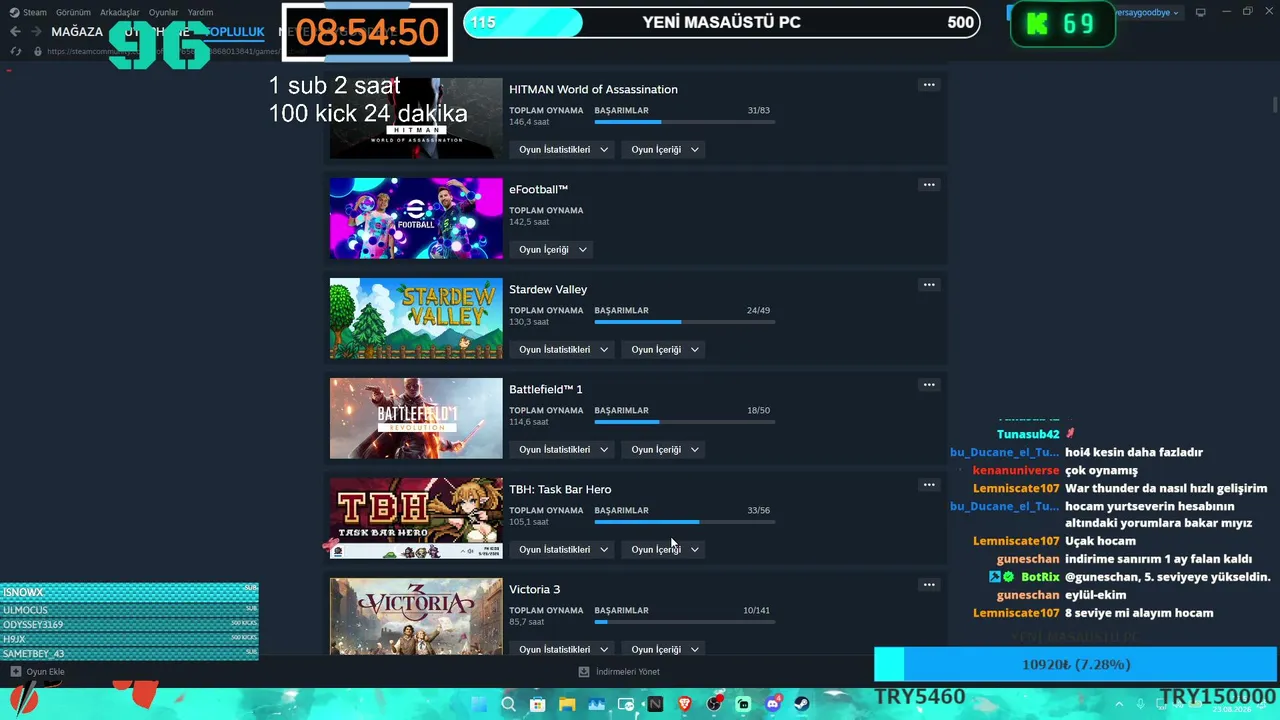Click the page vertical scrollbar thumb
The width and height of the screenshot is (1280, 720).
click(x=1275, y=105)
